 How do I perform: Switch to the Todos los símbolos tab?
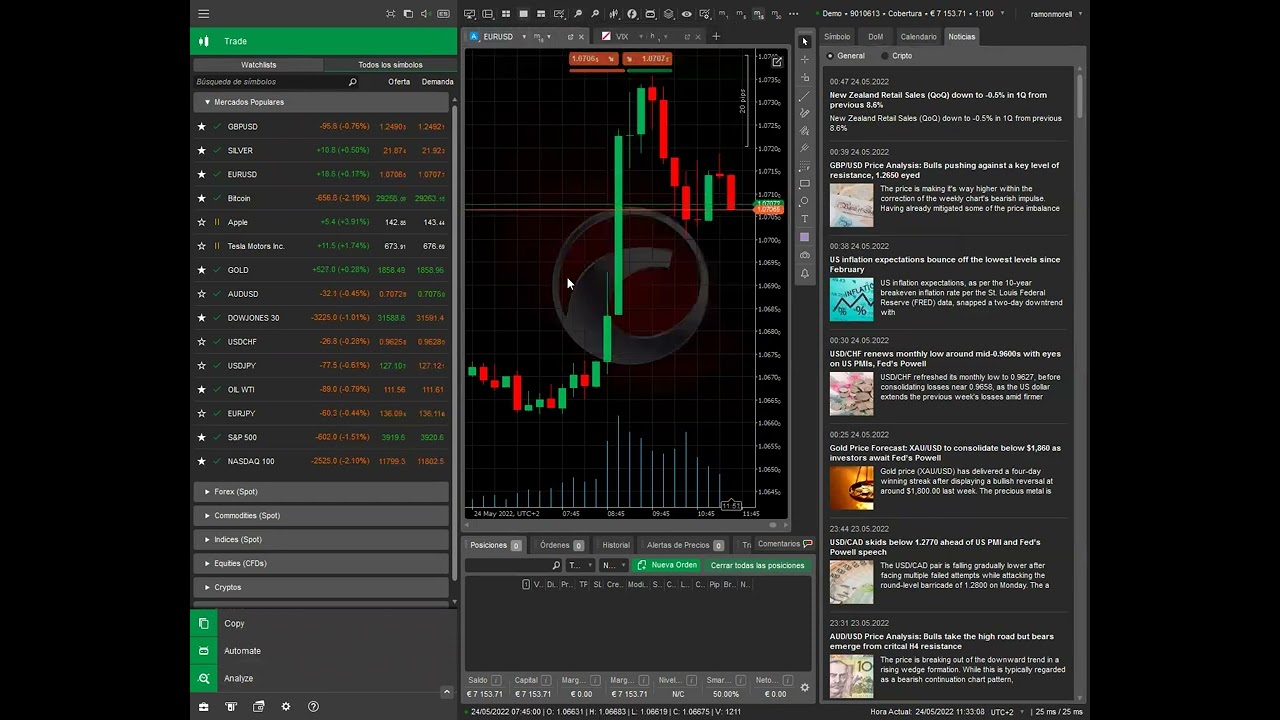tap(390, 65)
